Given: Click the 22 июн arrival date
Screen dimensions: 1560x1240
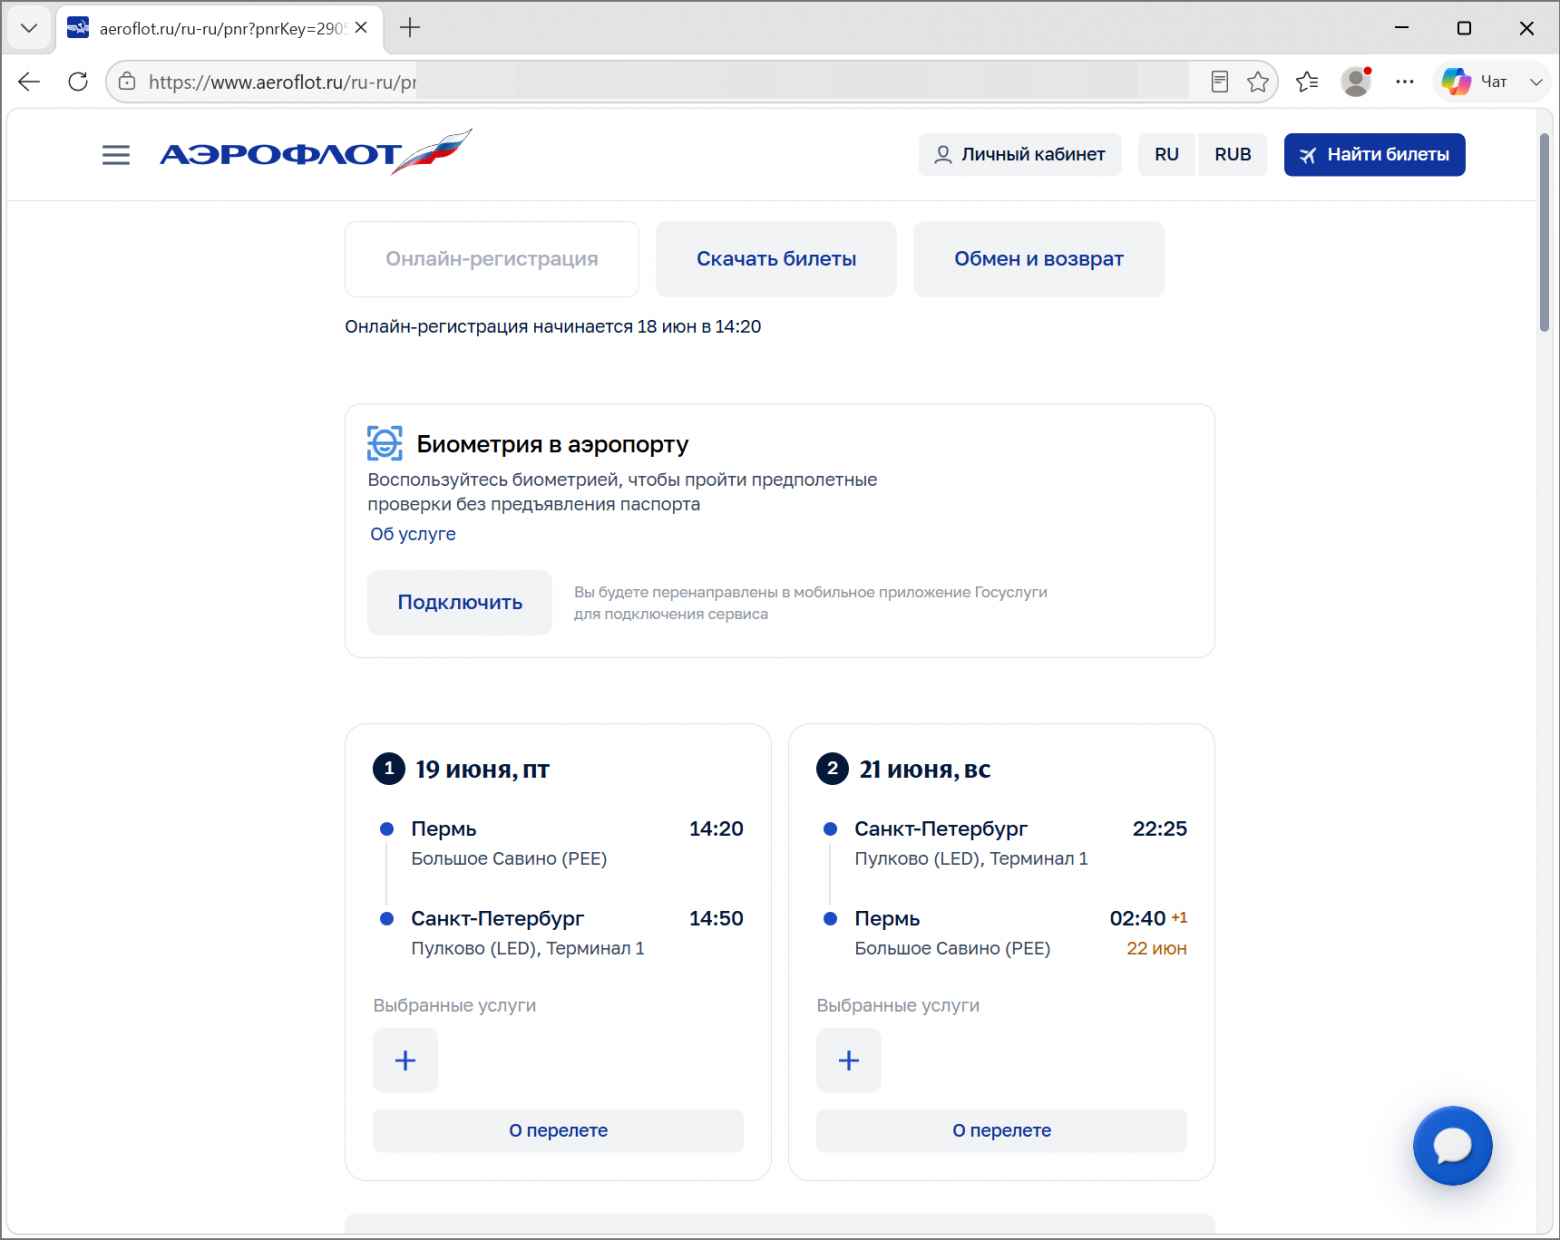Looking at the screenshot, I should (1157, 949).
